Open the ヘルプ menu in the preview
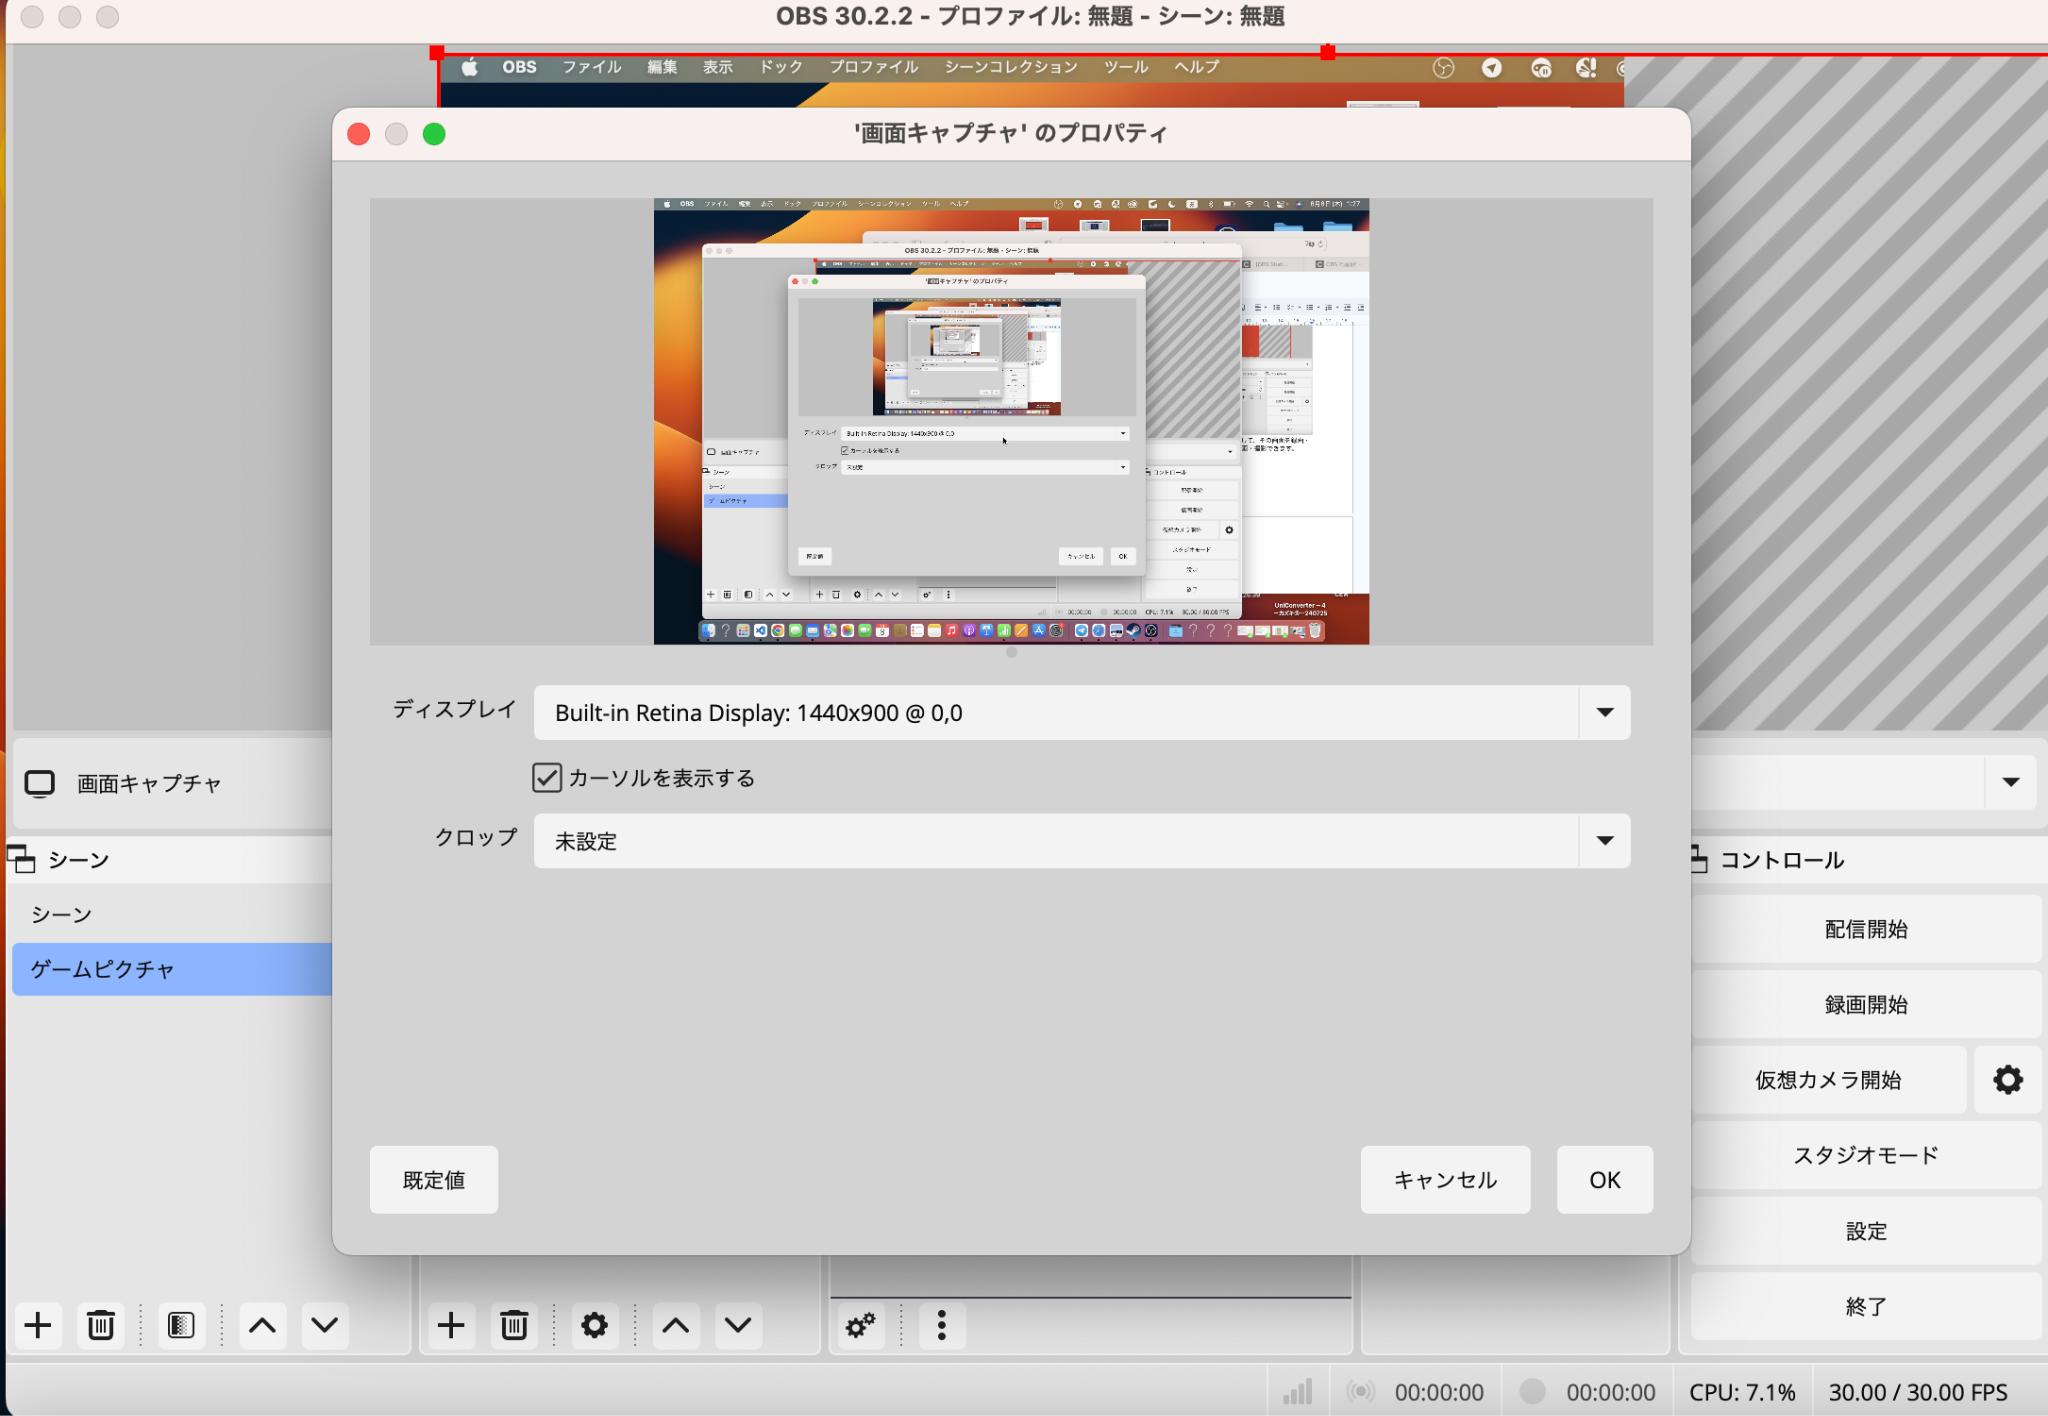 [1196, 67]
